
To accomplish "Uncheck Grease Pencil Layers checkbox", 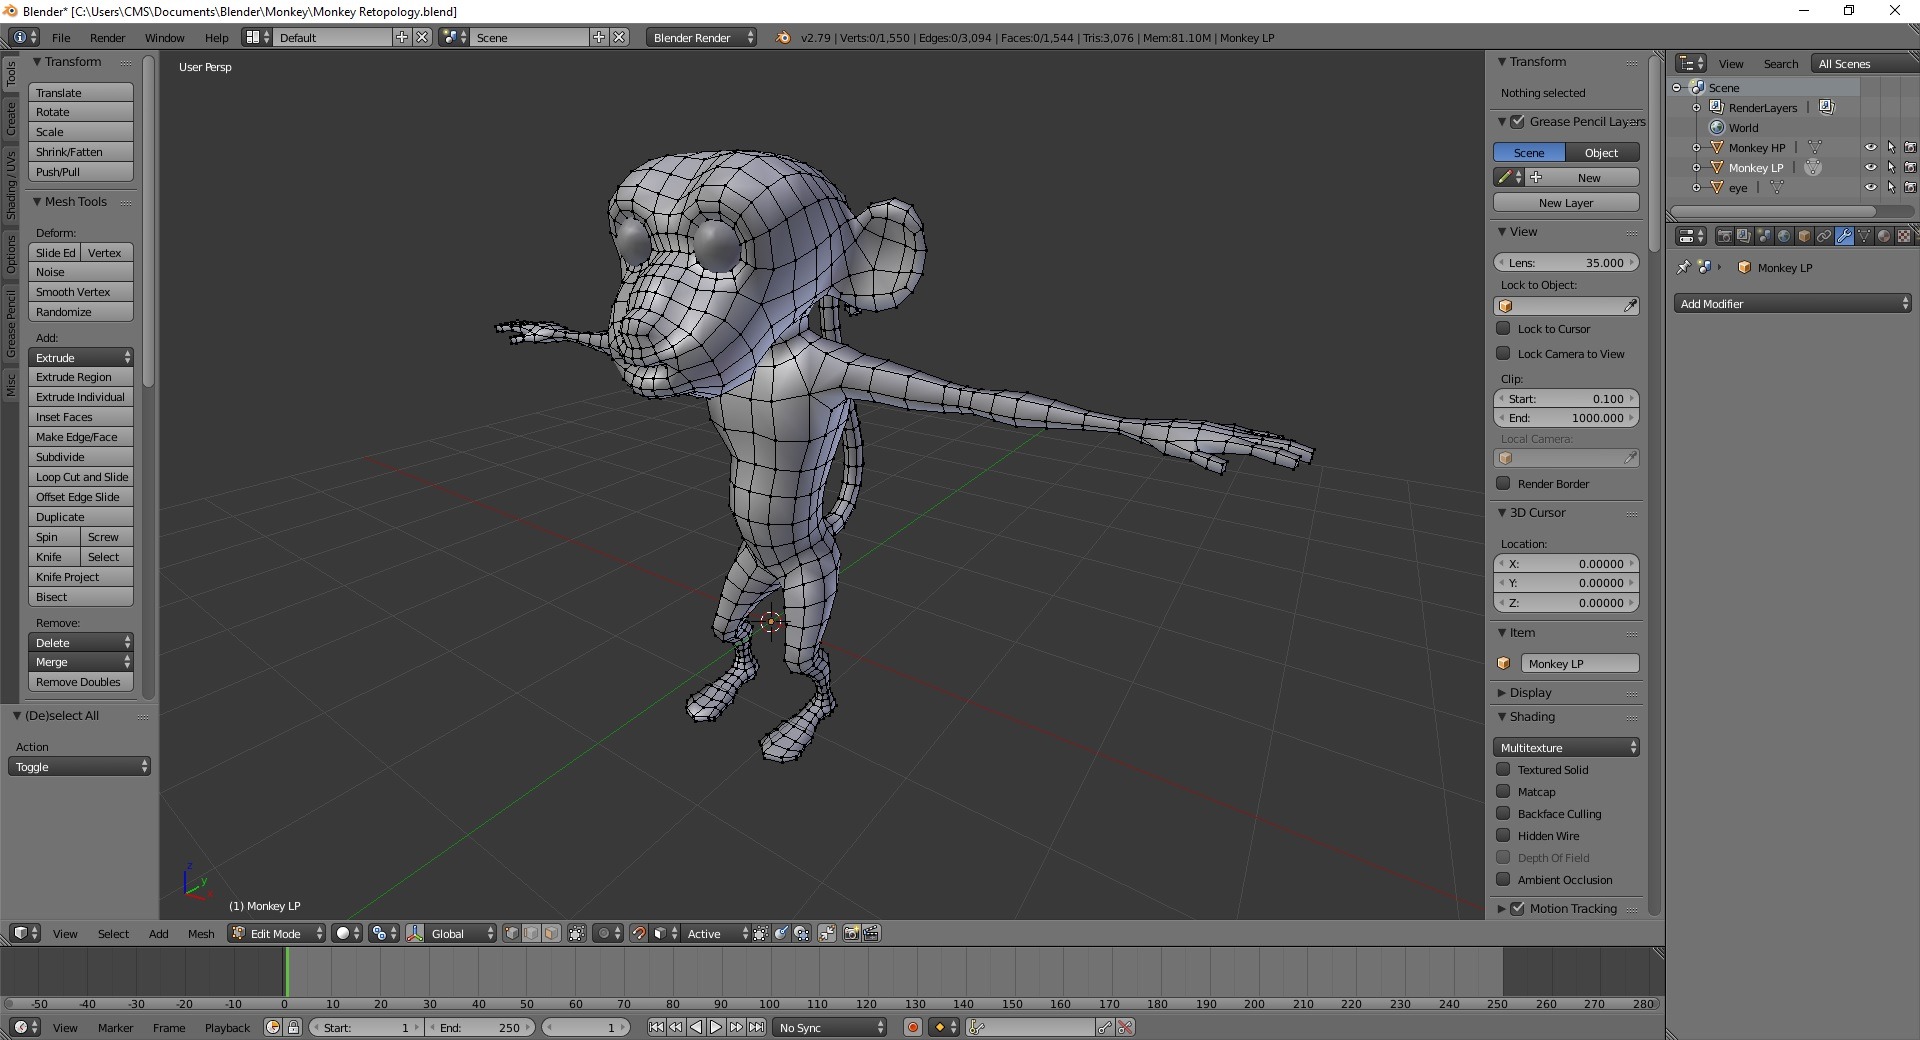I will tap(1518, 121).
